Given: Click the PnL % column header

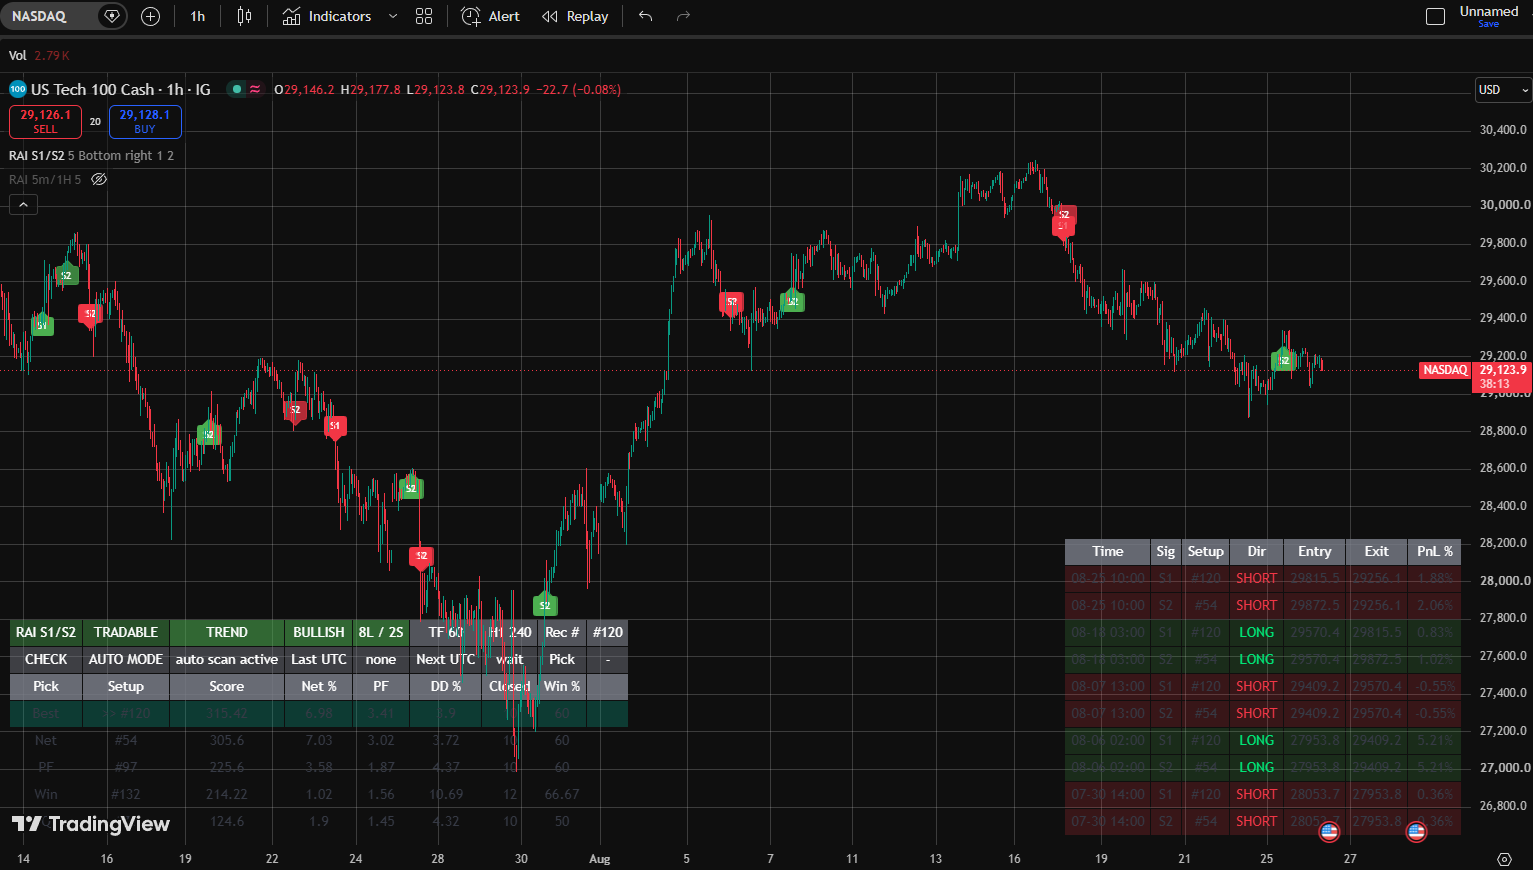Looking at the screenshot, I should tap(1435, 551).
